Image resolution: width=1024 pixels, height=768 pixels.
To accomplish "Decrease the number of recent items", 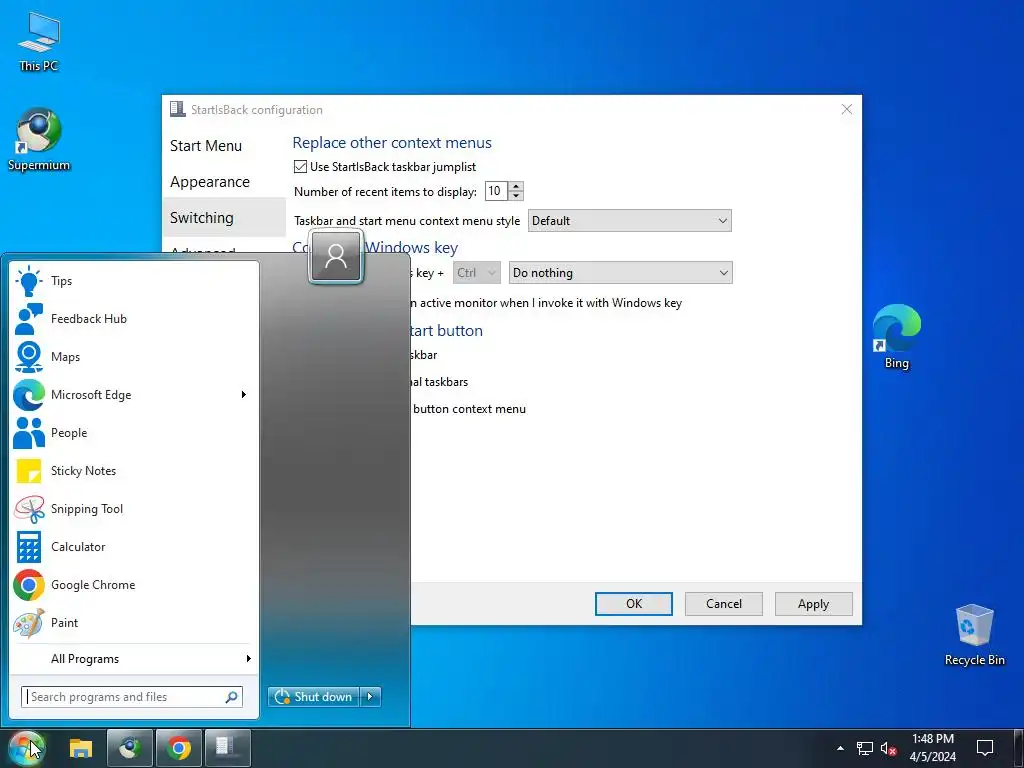I will tap(516, 196).
